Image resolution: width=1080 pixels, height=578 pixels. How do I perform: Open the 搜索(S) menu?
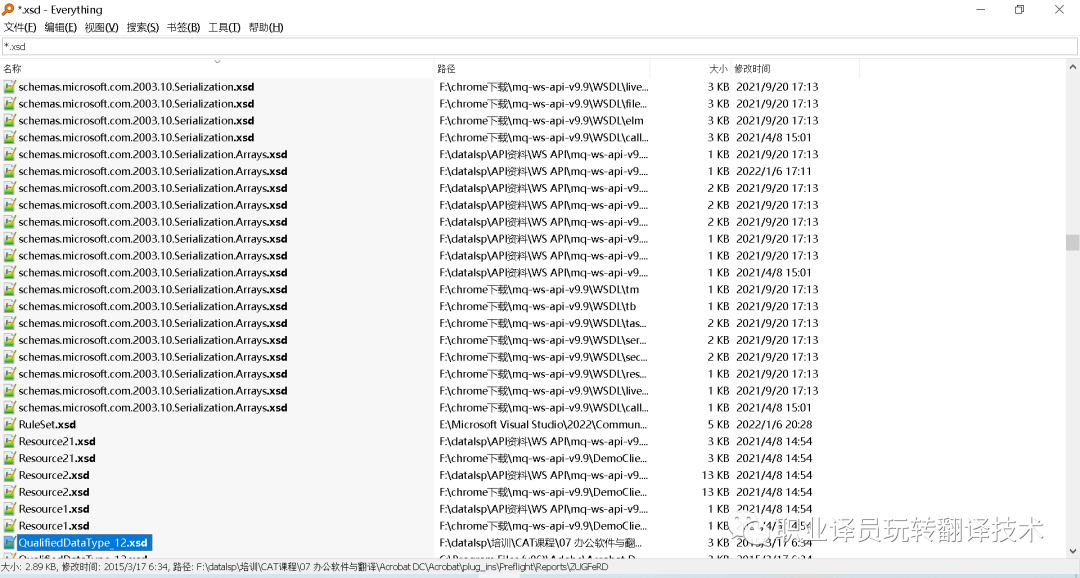142,27
